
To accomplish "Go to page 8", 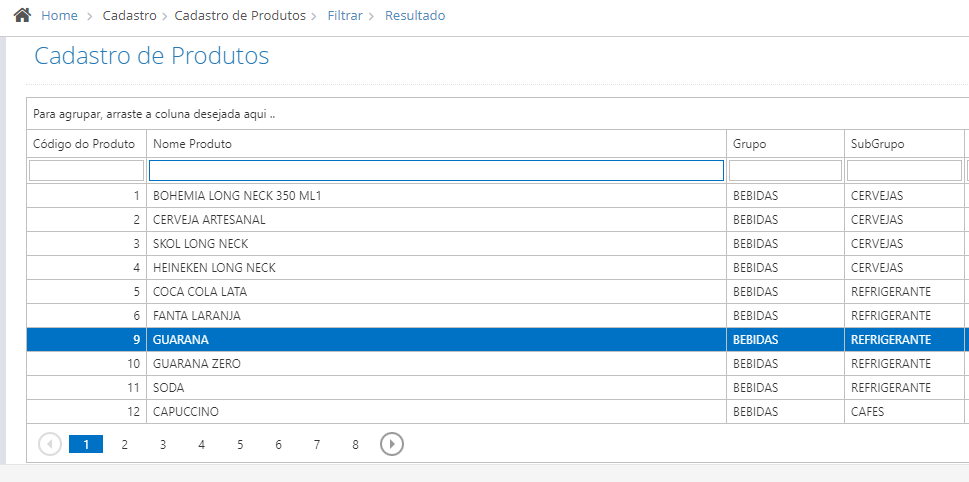I will click(355, 444).
